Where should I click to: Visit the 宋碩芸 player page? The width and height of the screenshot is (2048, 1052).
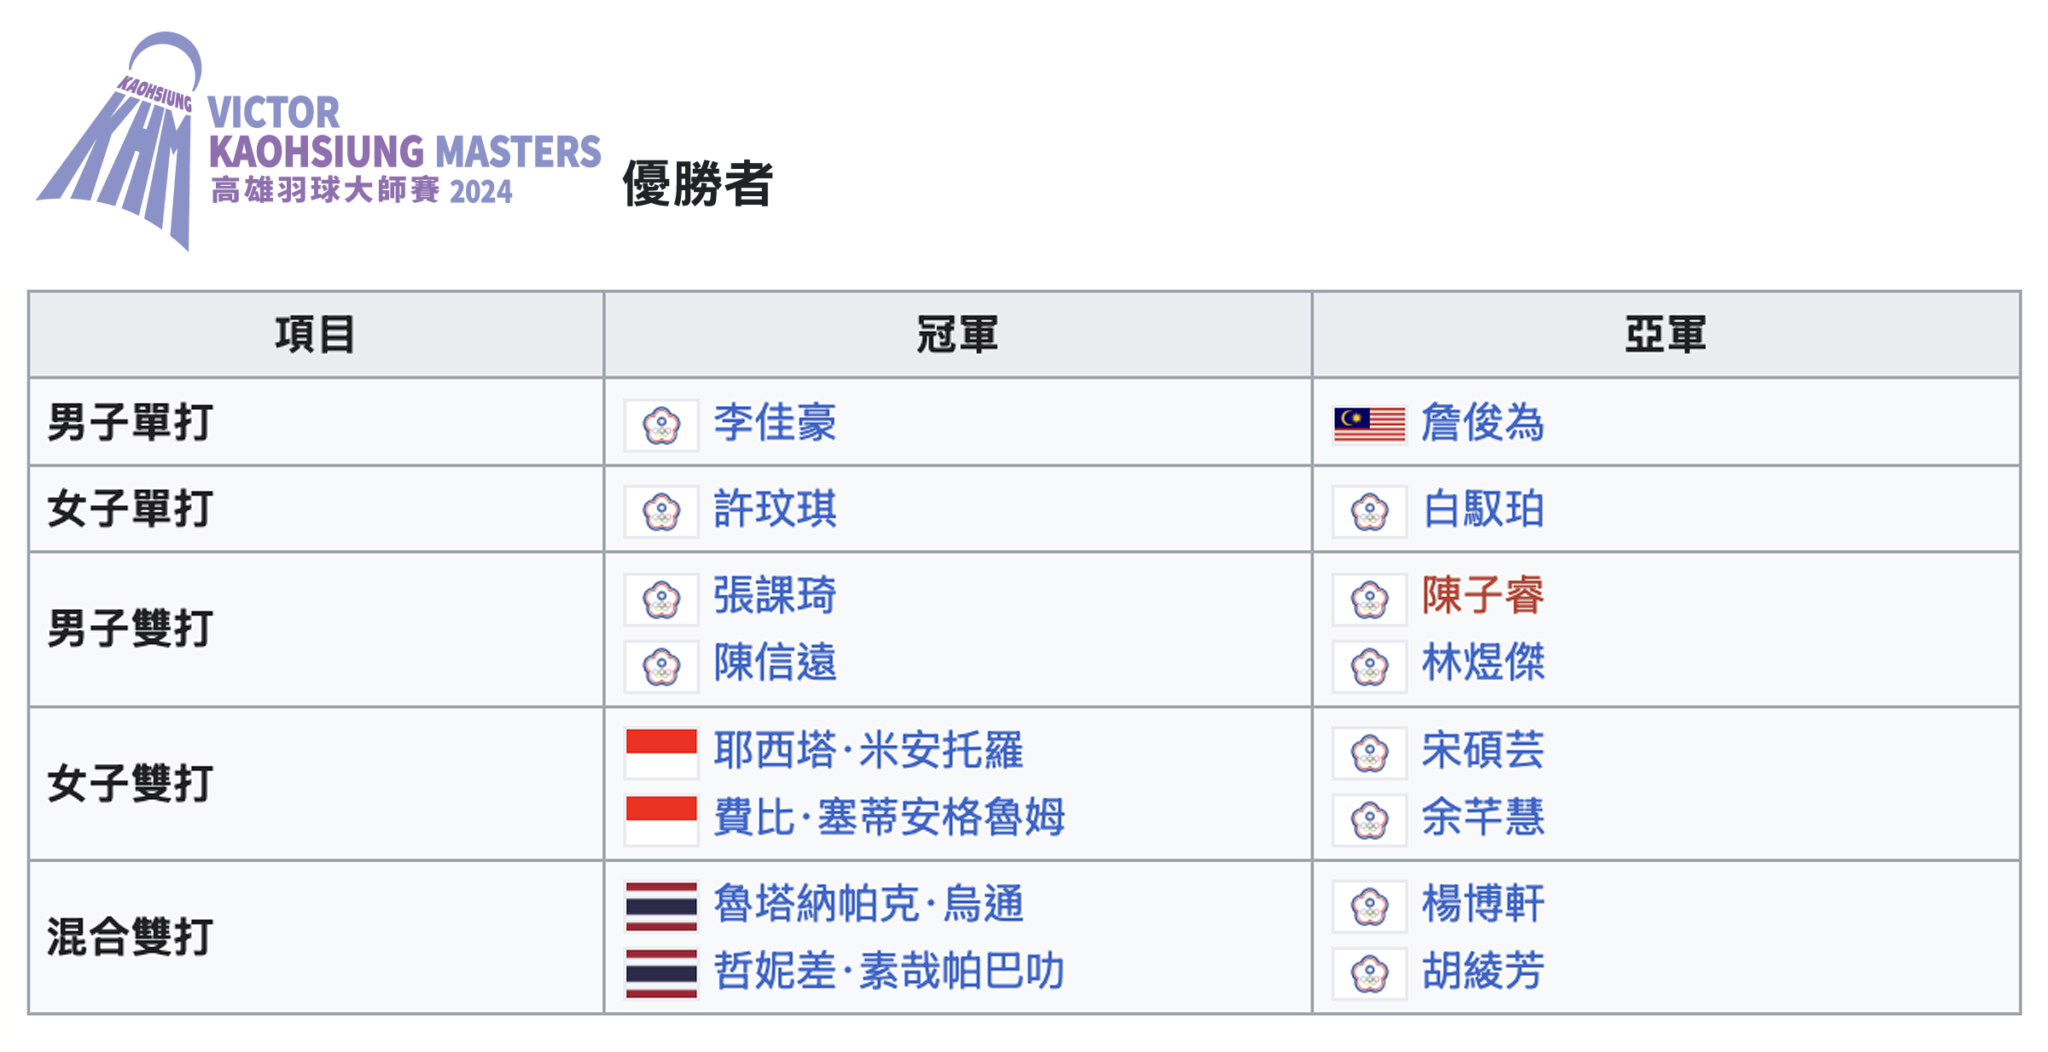pos(1483,751)
